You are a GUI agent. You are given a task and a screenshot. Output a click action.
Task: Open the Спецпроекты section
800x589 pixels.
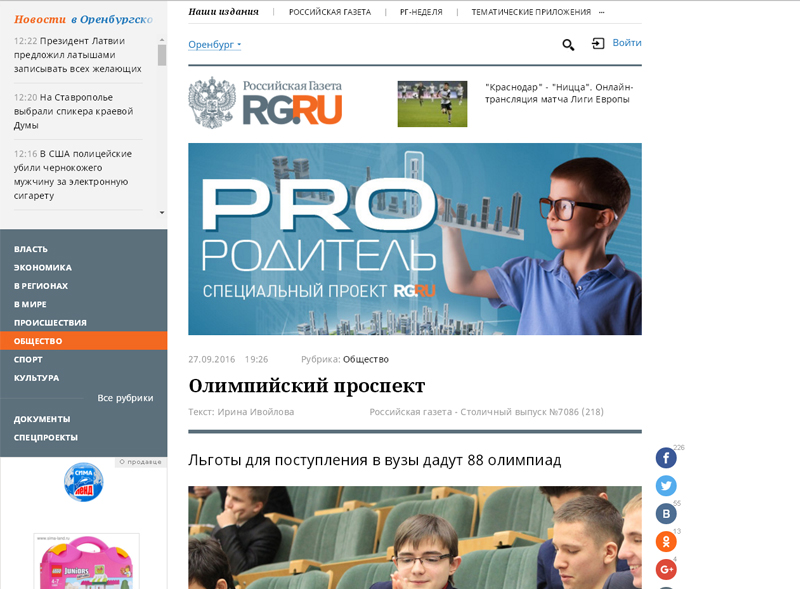click(46, 437)
